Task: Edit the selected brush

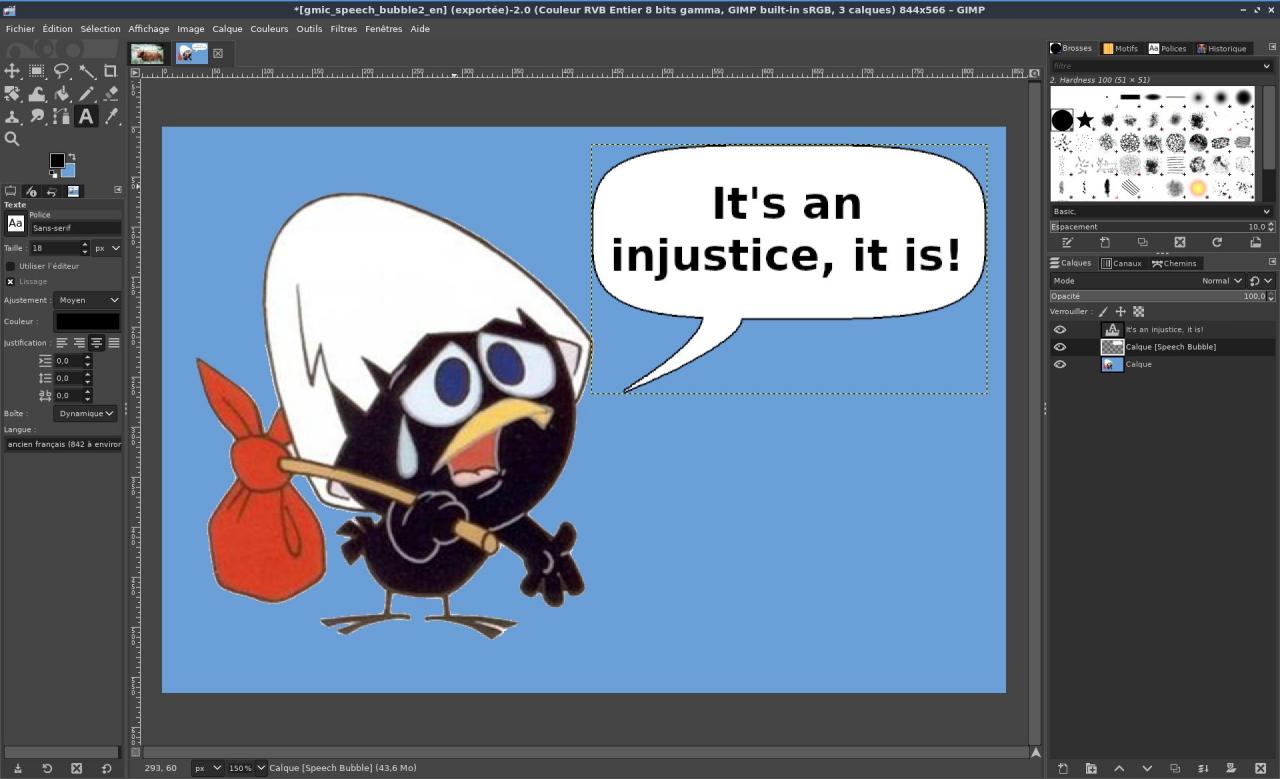Action: coord(1067,242)
